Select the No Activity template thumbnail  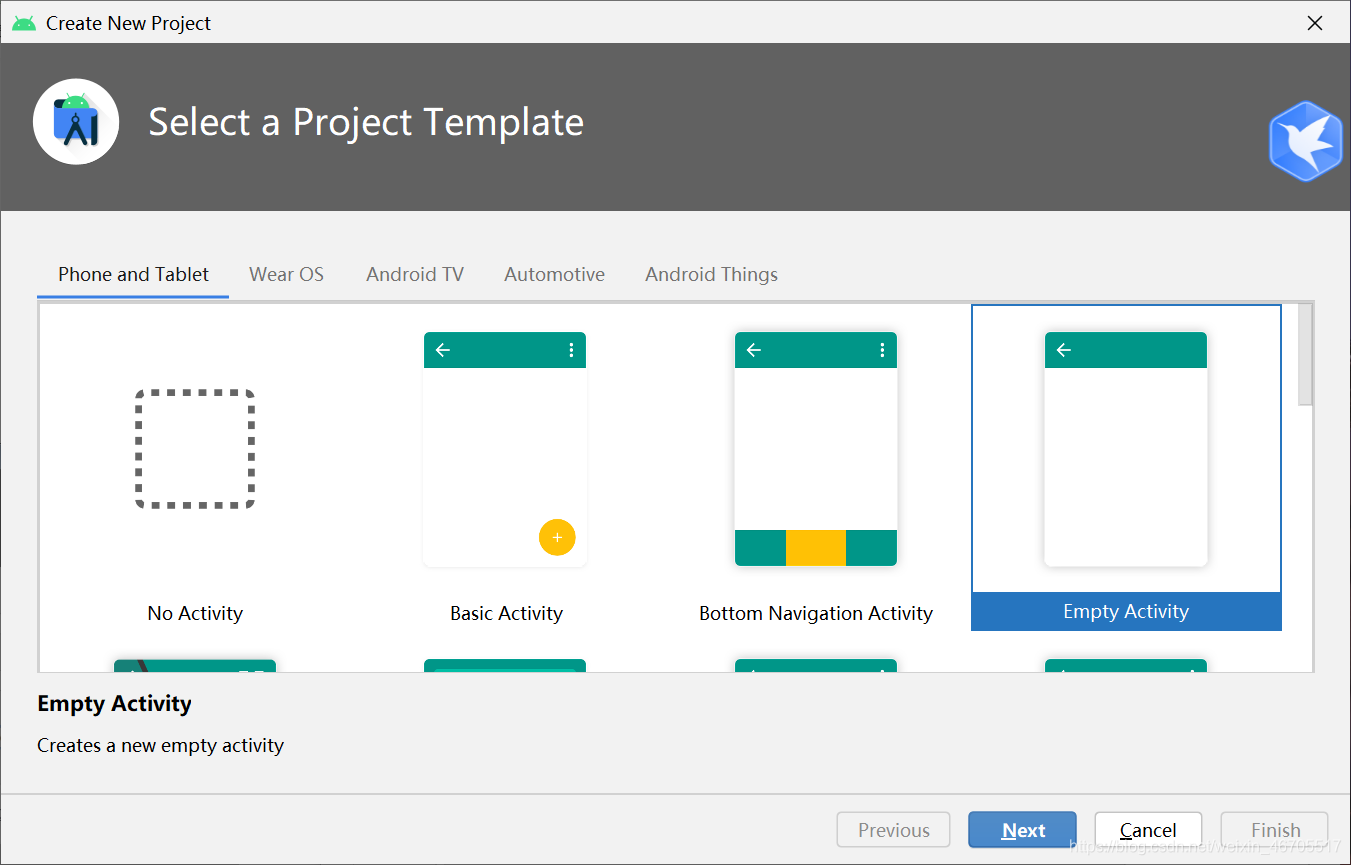195,449
